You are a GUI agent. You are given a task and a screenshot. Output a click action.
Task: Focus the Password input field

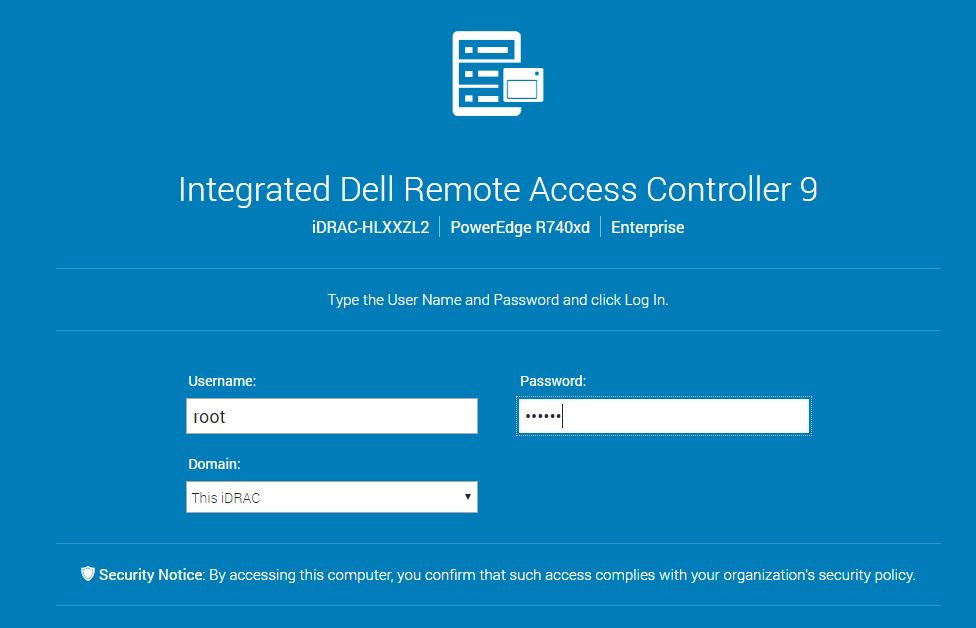pos(664,417)
